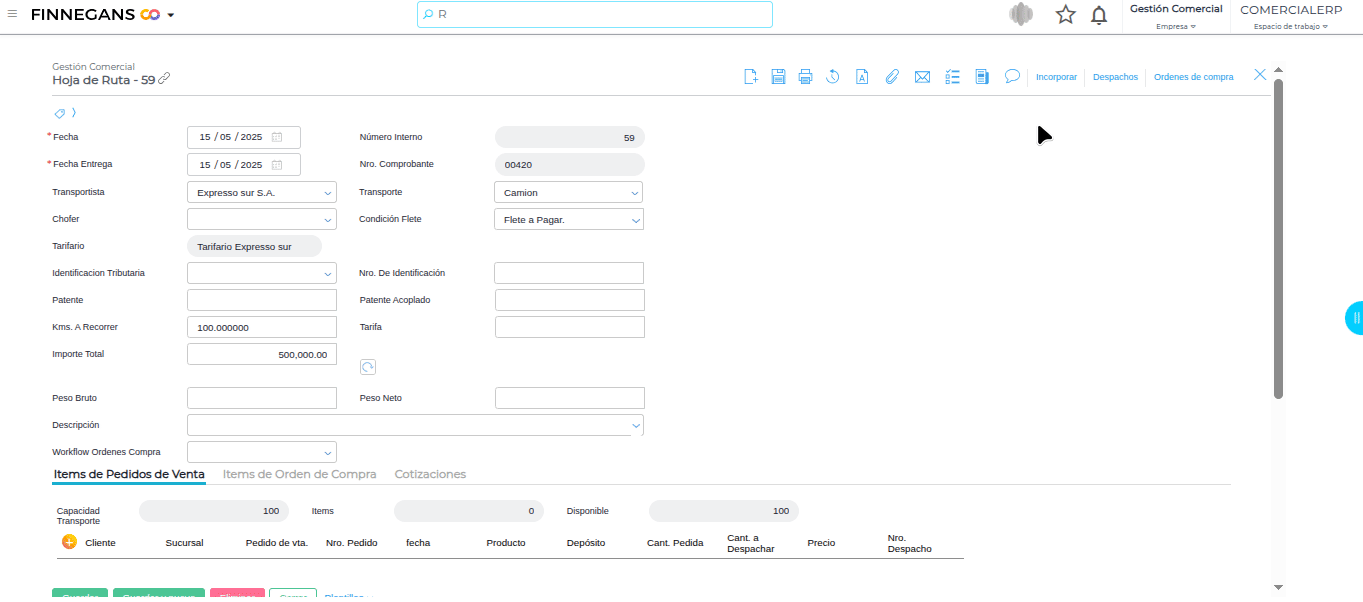Switch to the Cotizaciones tab
Image resolution: width=1363 pixels, height=602 pixels.
click(430, 474)
